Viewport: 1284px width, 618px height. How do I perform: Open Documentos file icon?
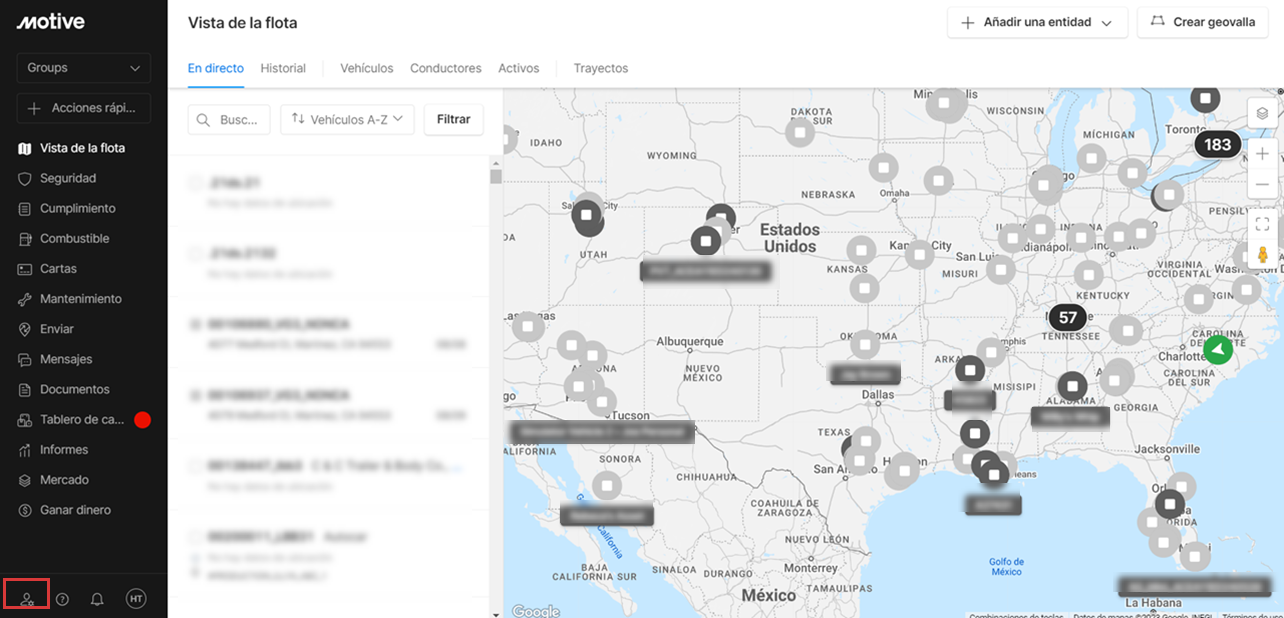pyautogui.click(x=25, y=389)
